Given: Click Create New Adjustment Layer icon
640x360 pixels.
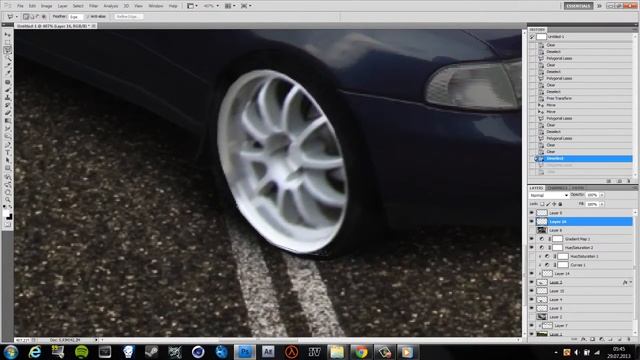Looking at the screenshot, I should point(602,339).
